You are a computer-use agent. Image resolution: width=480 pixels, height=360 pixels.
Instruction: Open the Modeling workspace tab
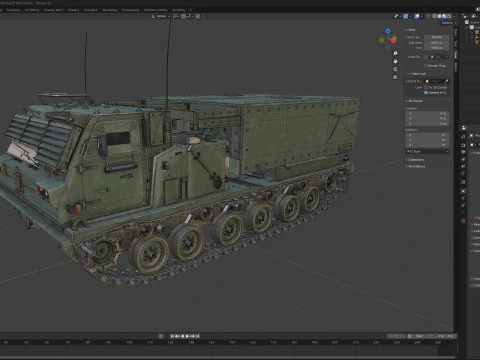click(x=13, y=10)
